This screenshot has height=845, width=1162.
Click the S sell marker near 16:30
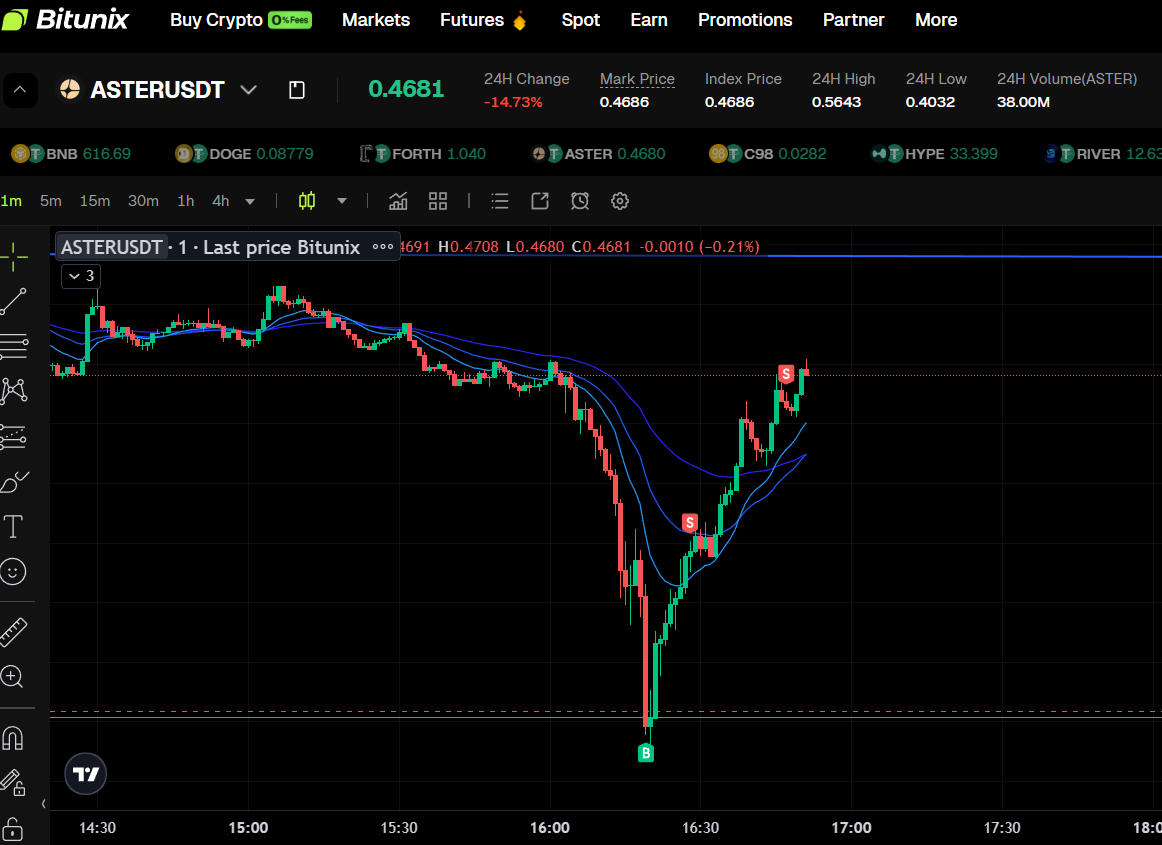[x=690, y=523]
